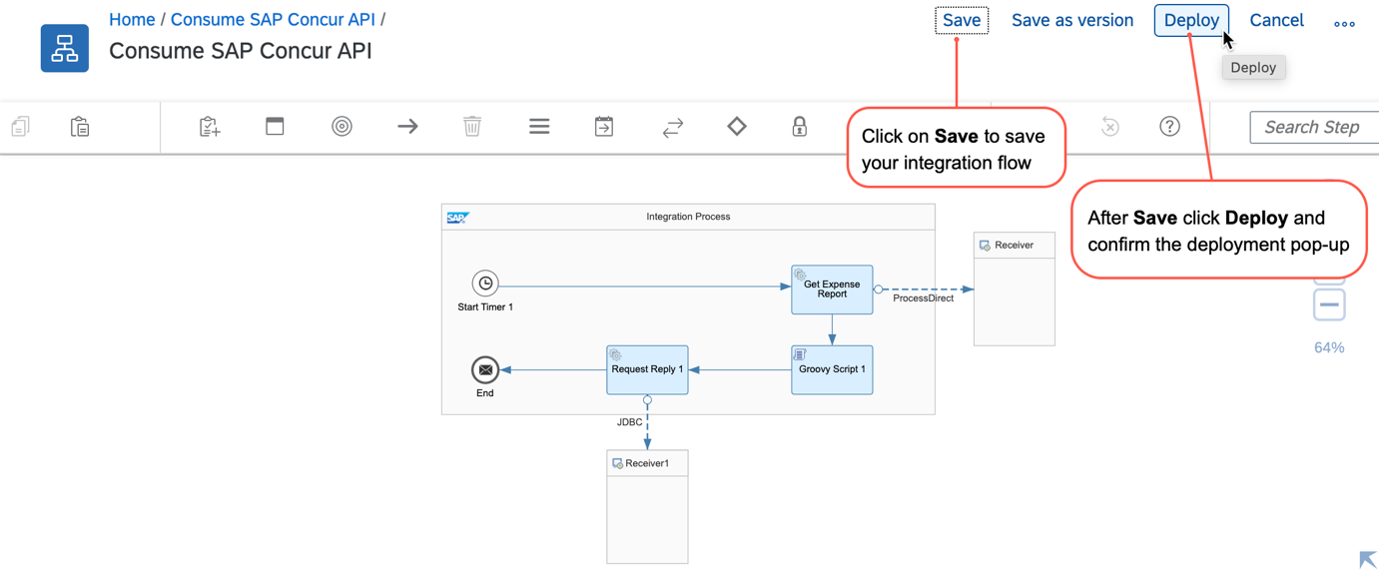Click Save as version
The width and height of the screenshot is (1384, 574).
point(1072,20)
